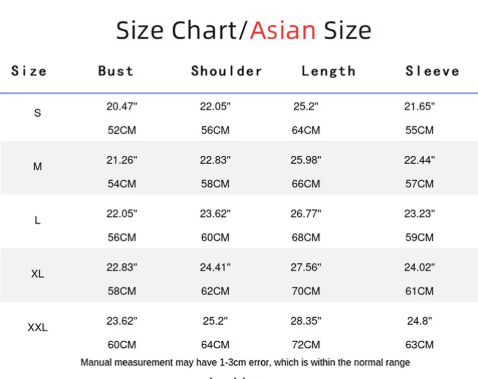Click the Sleeve column header

[432, 71]
